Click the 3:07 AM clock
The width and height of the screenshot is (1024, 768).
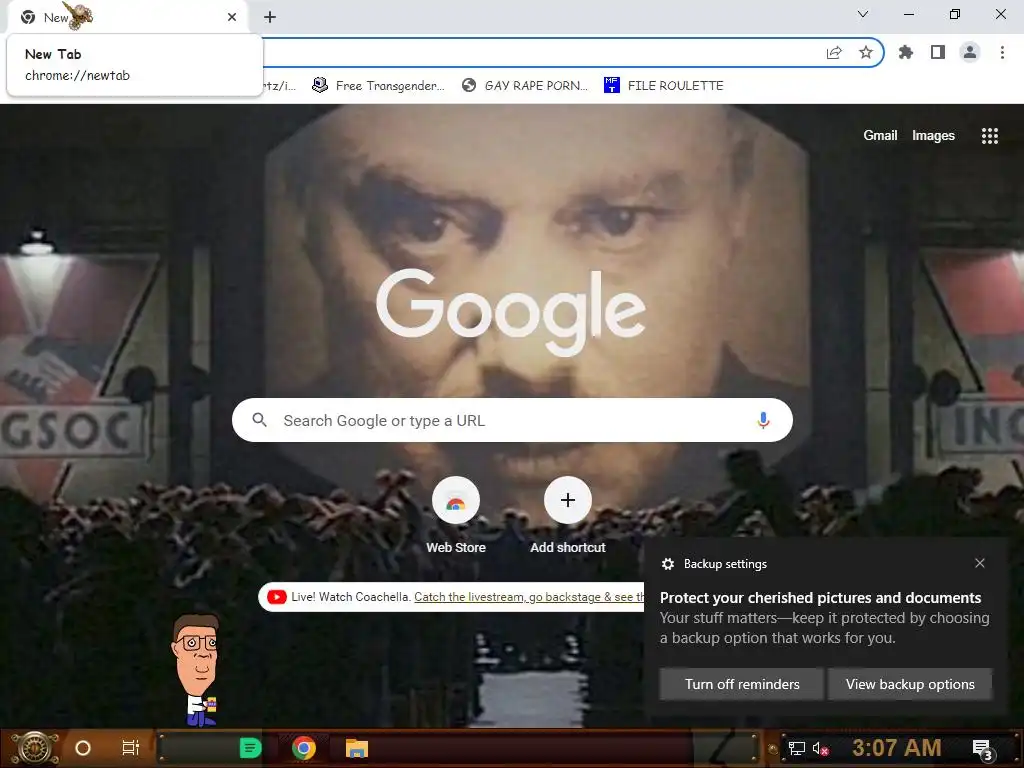pyautogui.click(x=897, y=748)
